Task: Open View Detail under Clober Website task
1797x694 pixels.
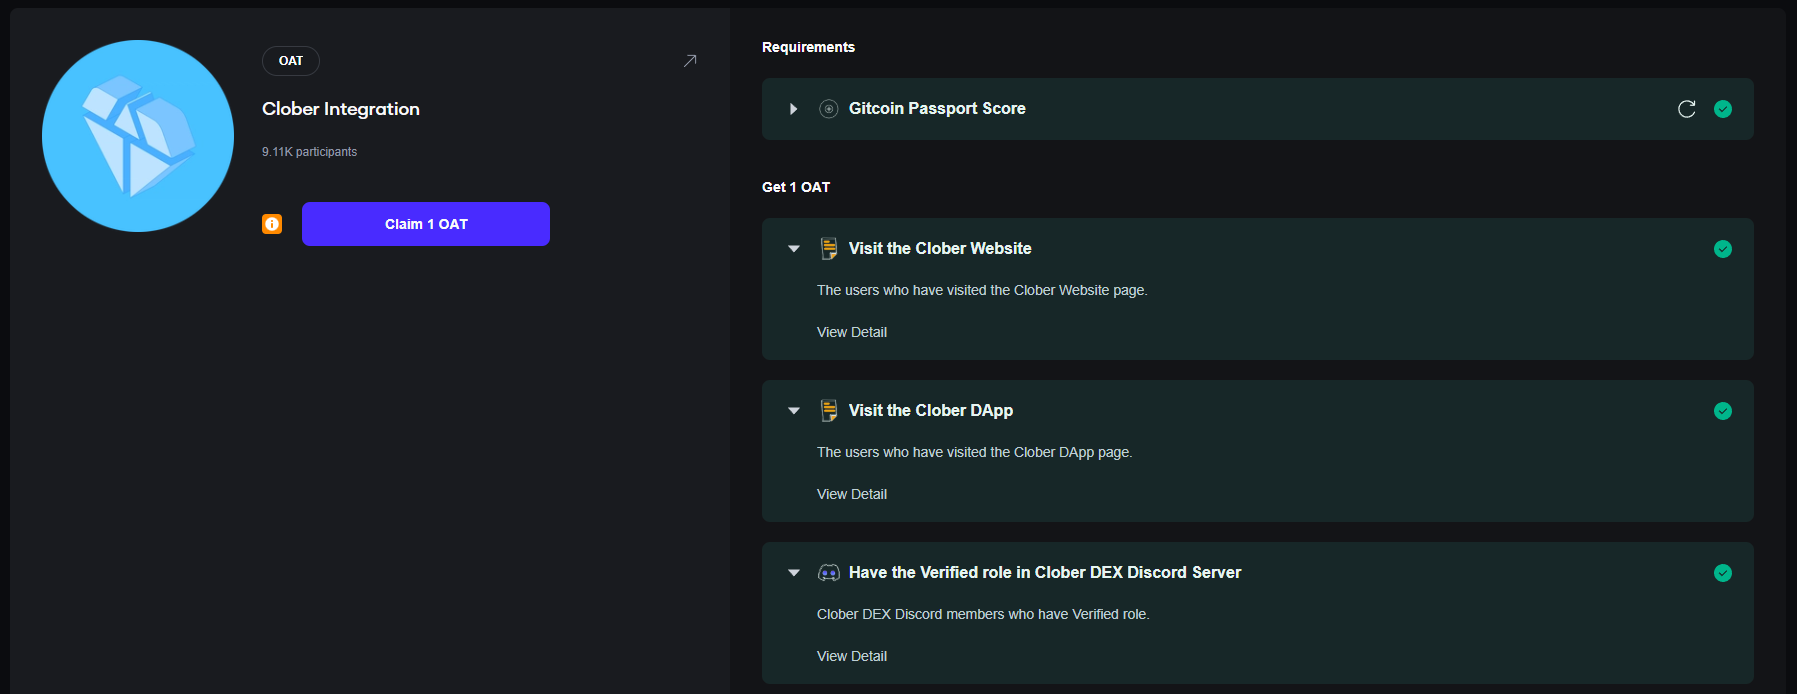Action: [x=851, y=332]
